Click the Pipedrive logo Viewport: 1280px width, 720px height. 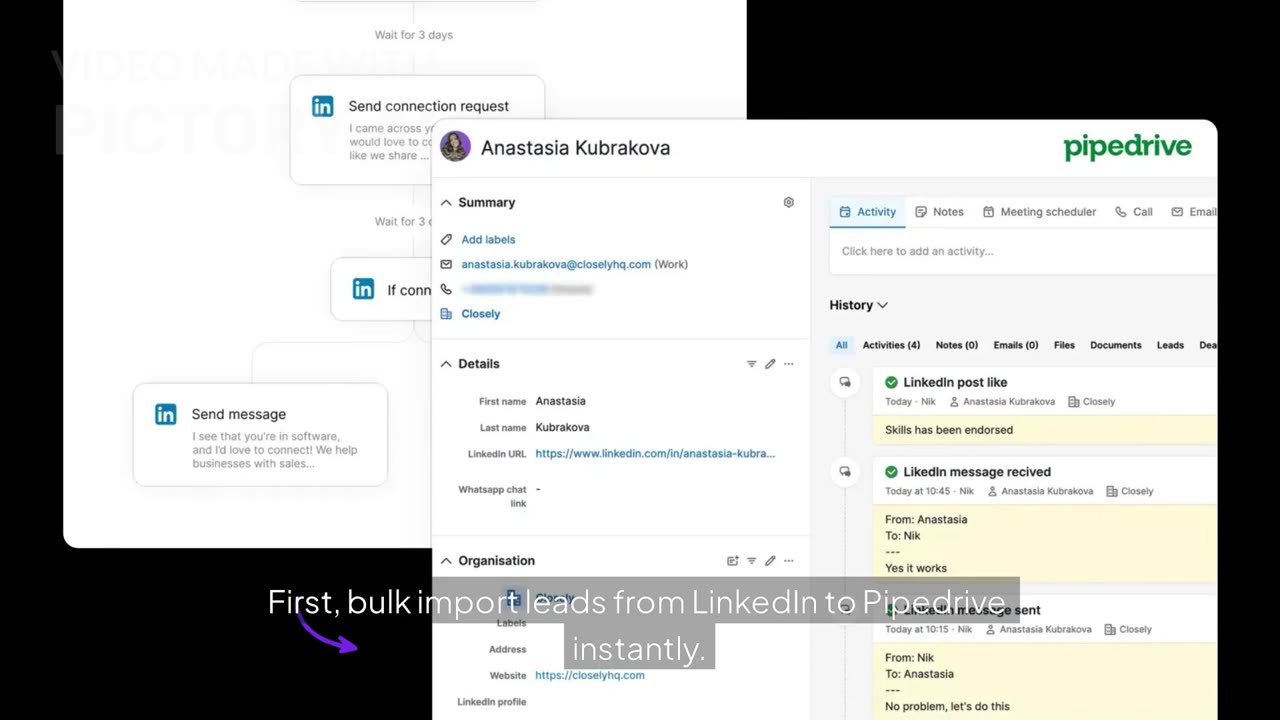1128,147
